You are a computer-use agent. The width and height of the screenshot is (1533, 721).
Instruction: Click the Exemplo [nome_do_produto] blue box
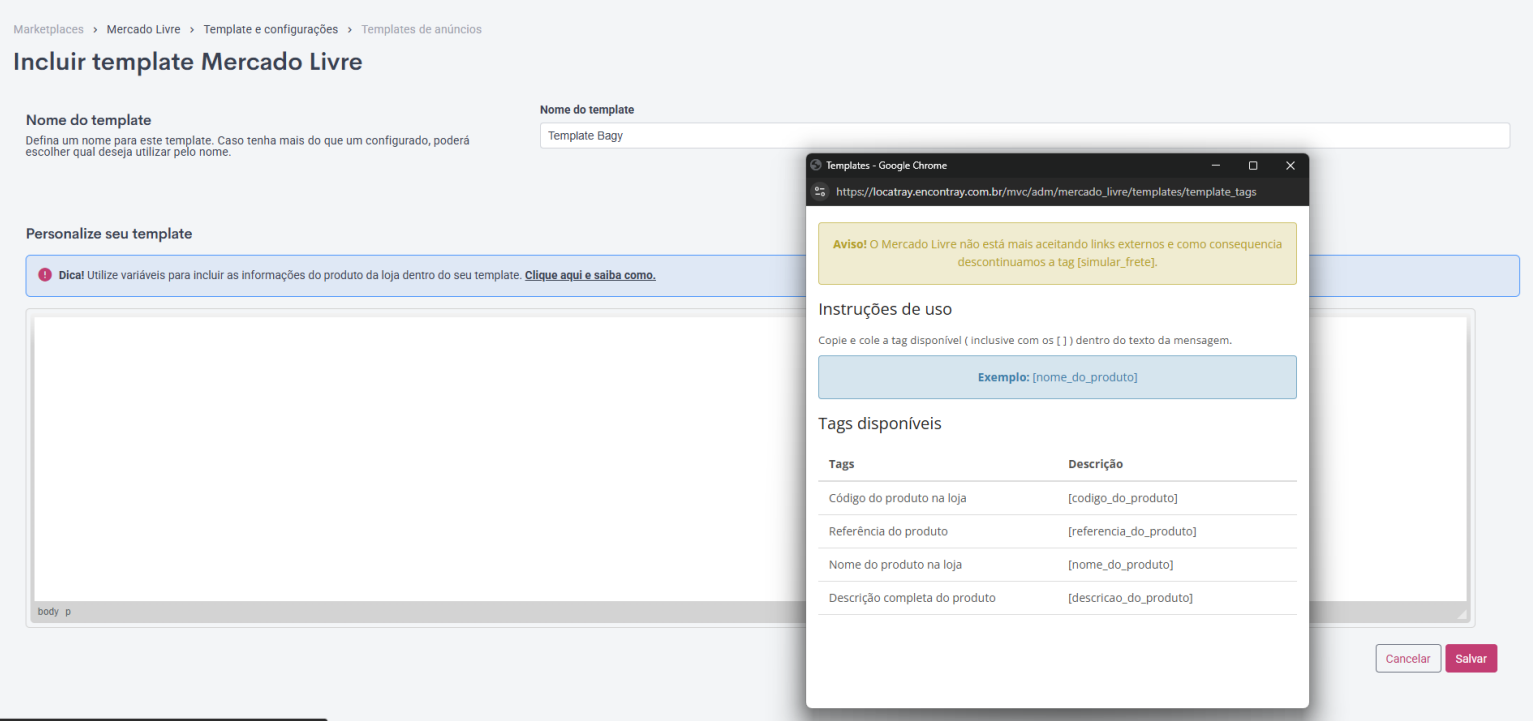click(x=1057, y=377)
